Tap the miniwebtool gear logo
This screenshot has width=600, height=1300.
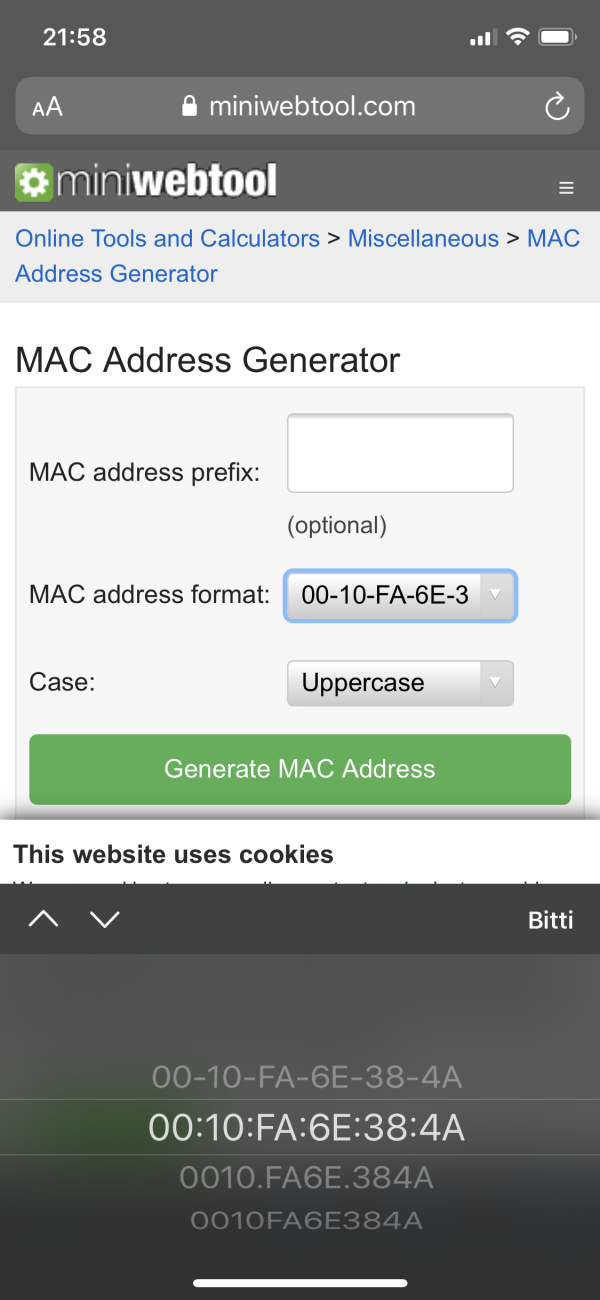34,182
